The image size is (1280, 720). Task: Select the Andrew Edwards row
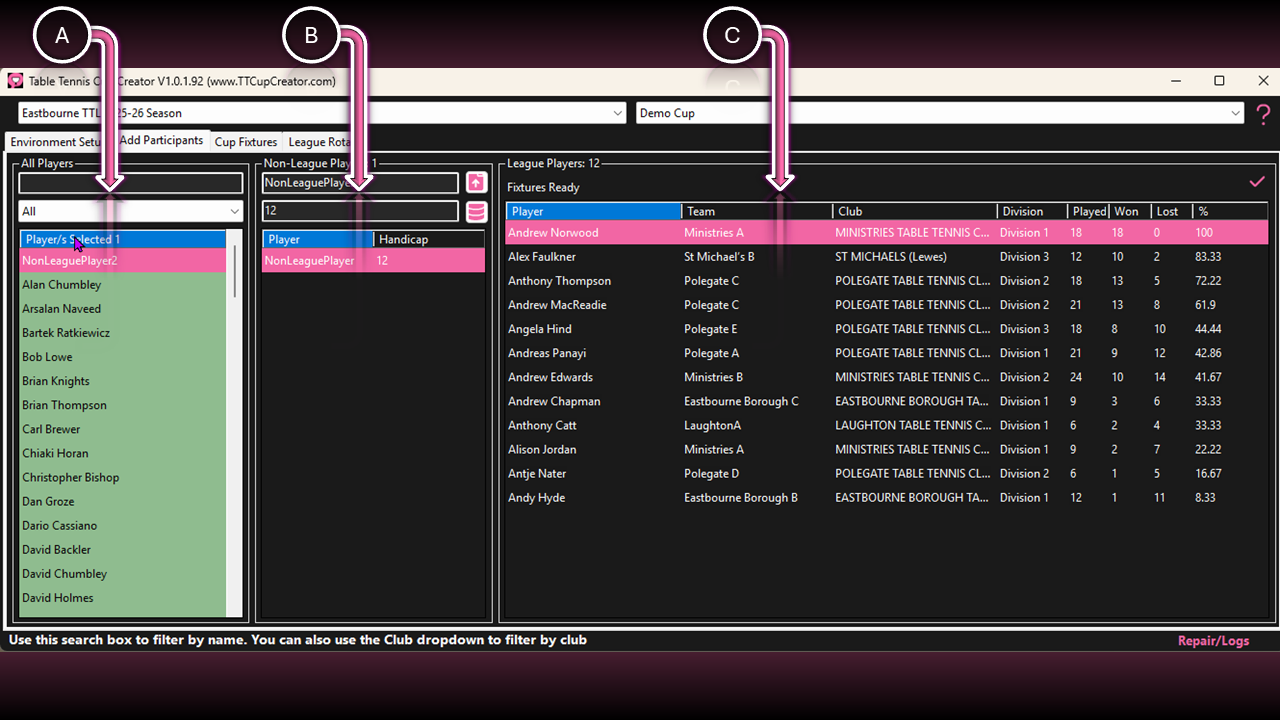click(887, 377)
